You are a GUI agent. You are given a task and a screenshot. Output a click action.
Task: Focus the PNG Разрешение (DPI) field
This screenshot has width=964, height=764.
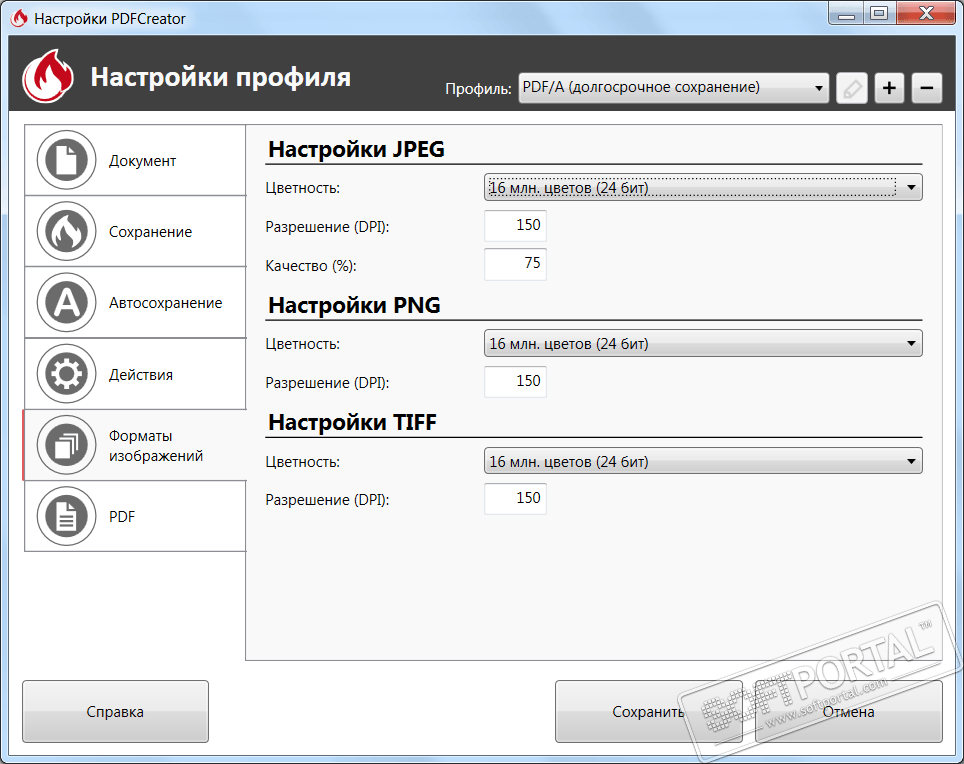pyautogui.click(x=515, y=382)
